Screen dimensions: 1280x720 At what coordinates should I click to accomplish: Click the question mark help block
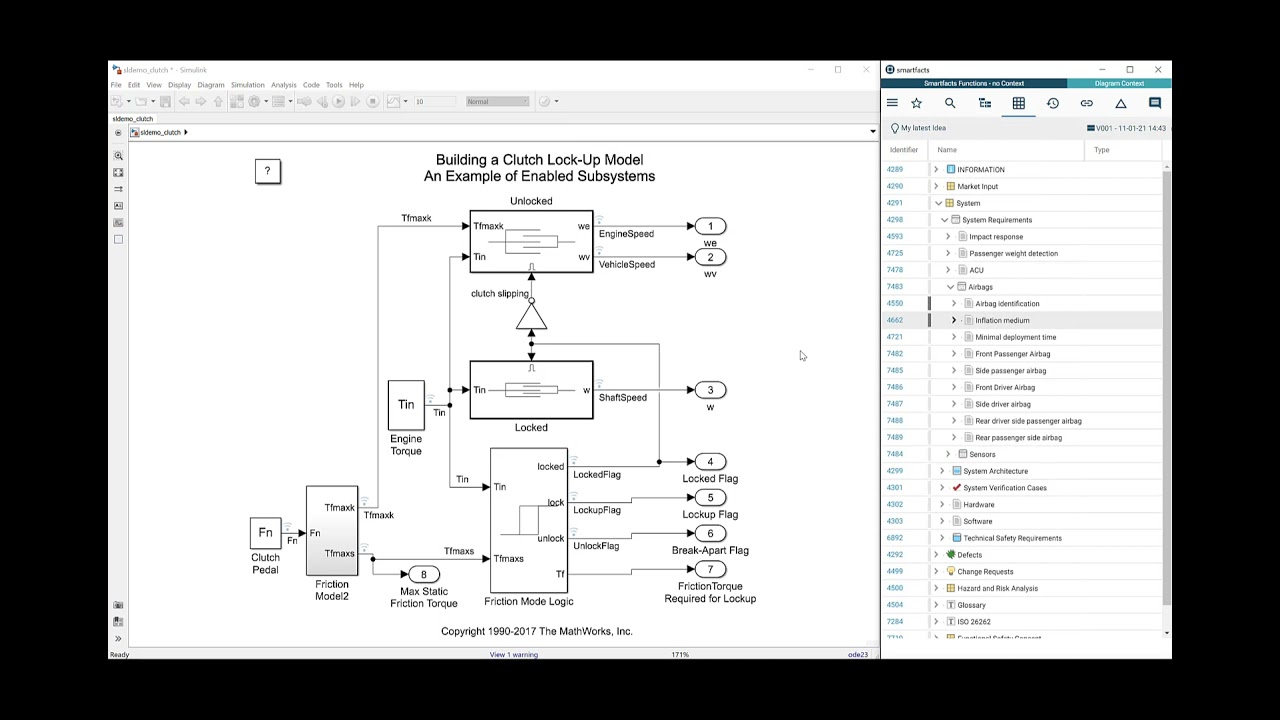click(267, 171)
